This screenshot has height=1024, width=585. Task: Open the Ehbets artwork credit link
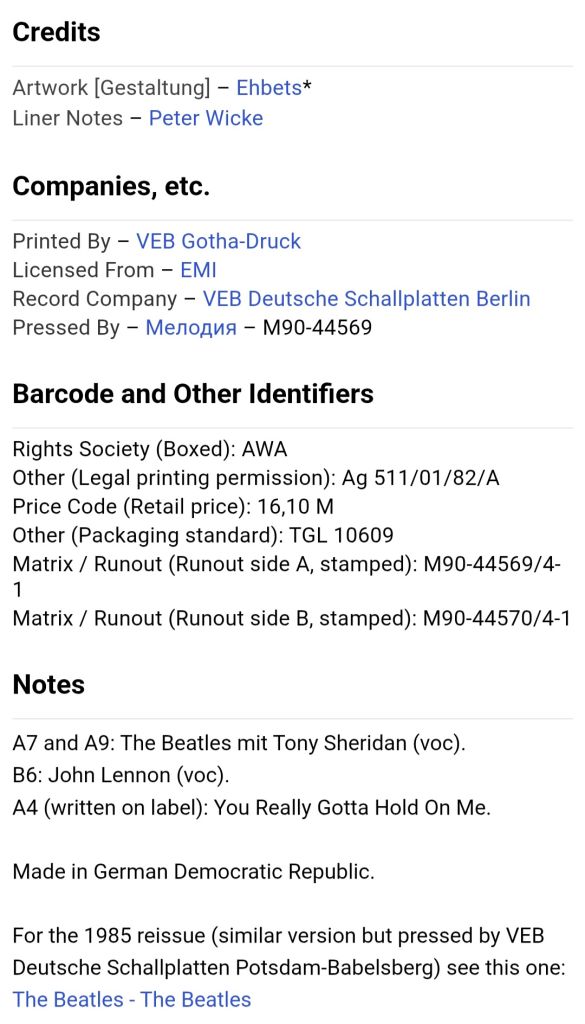pyautogui.click(x=268, y=88)
